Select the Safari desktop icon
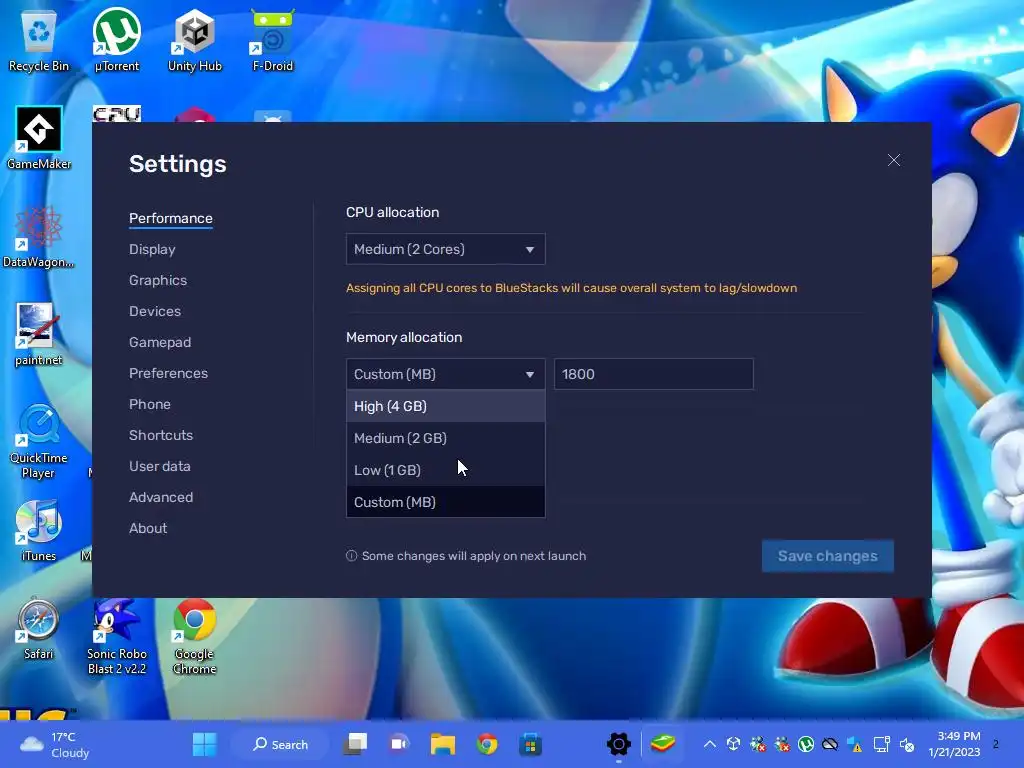This screenshot has width=1024, height=768. [39, 628]
